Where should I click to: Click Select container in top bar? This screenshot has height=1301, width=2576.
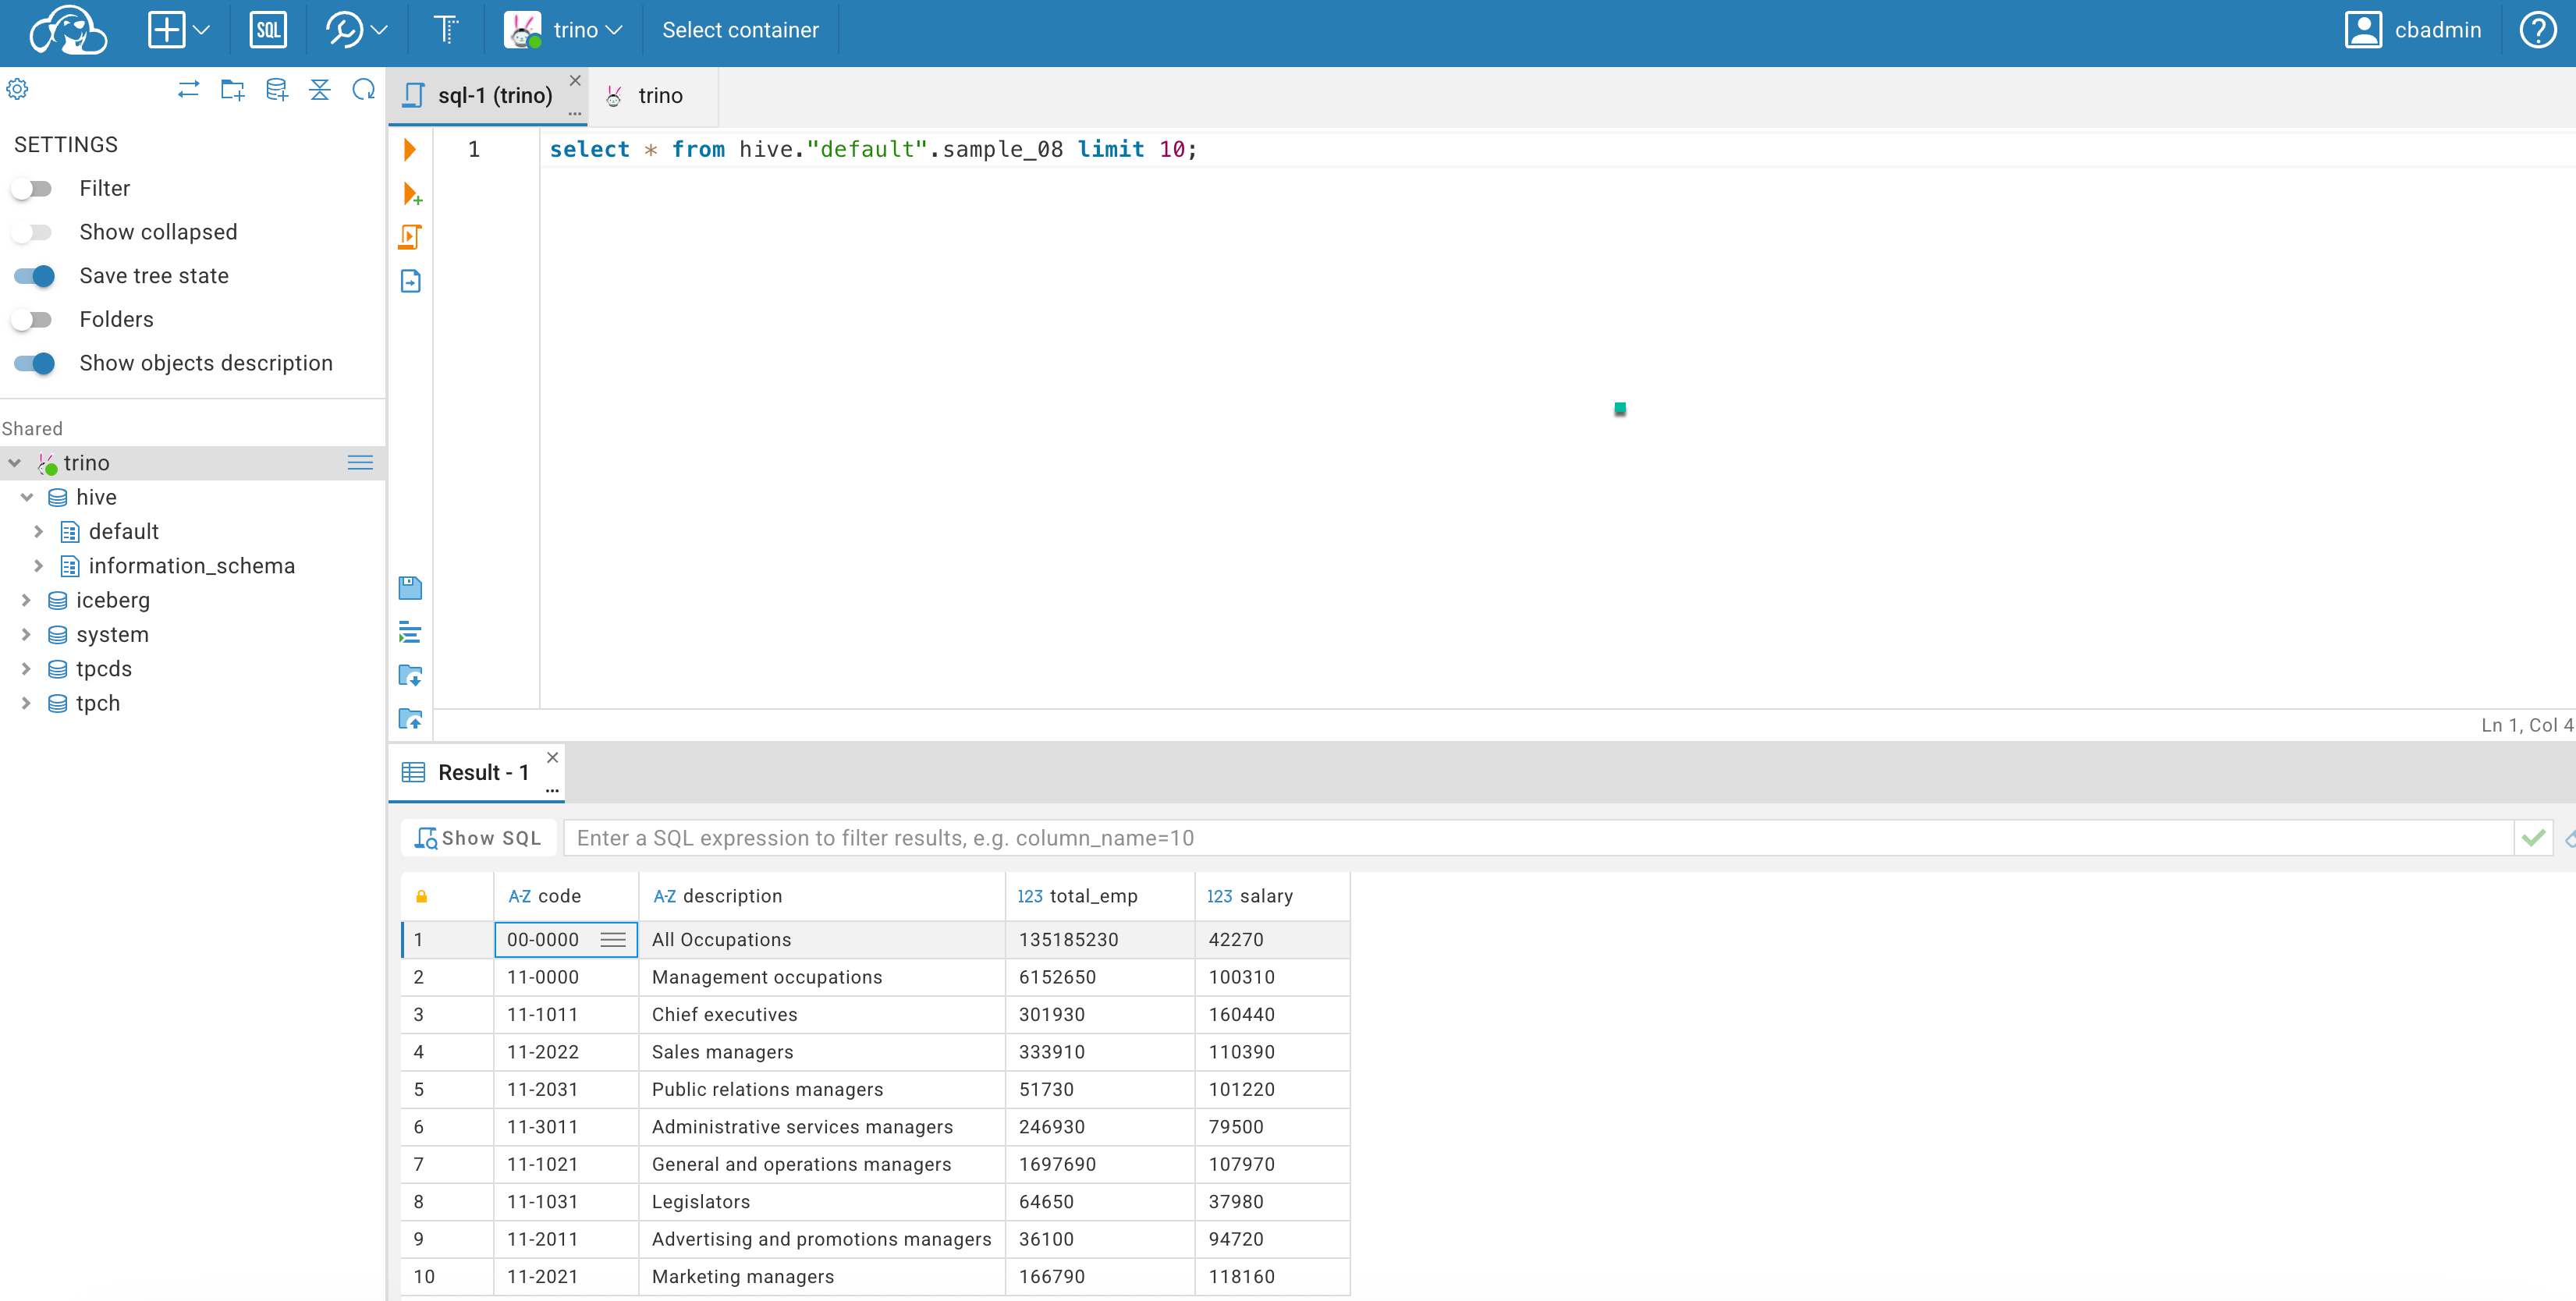point(740,30)
